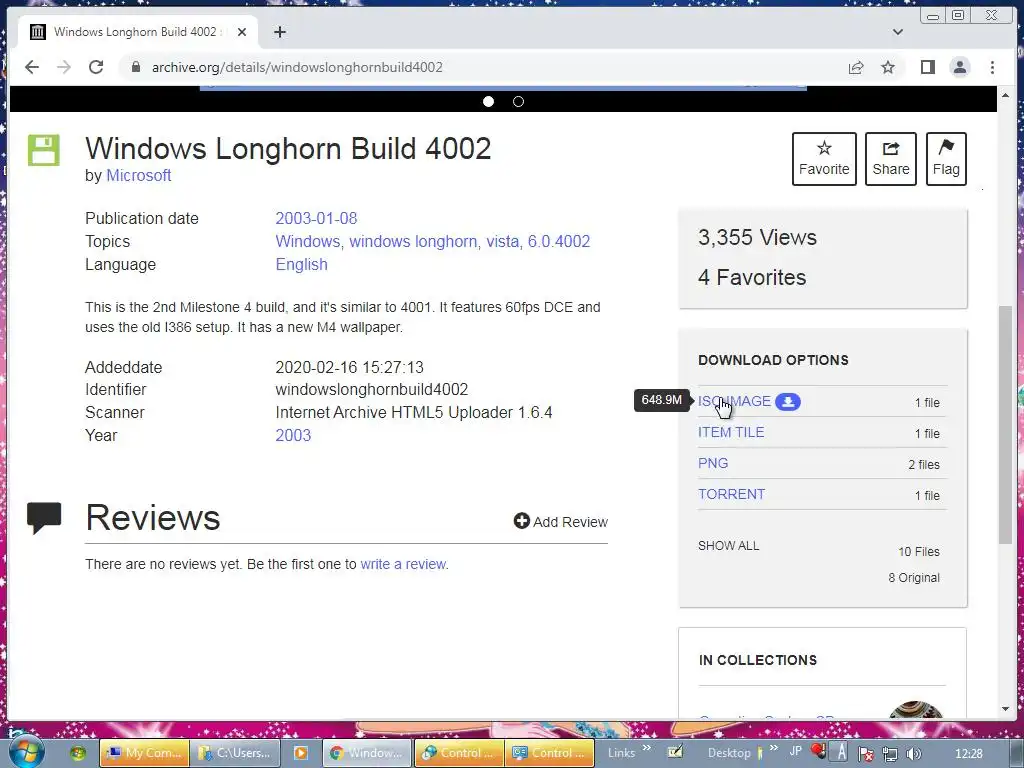Image resolution: width=1024 pixels, height=768 pixels.
Task: Click Add Review
Action: pos(560,521)
